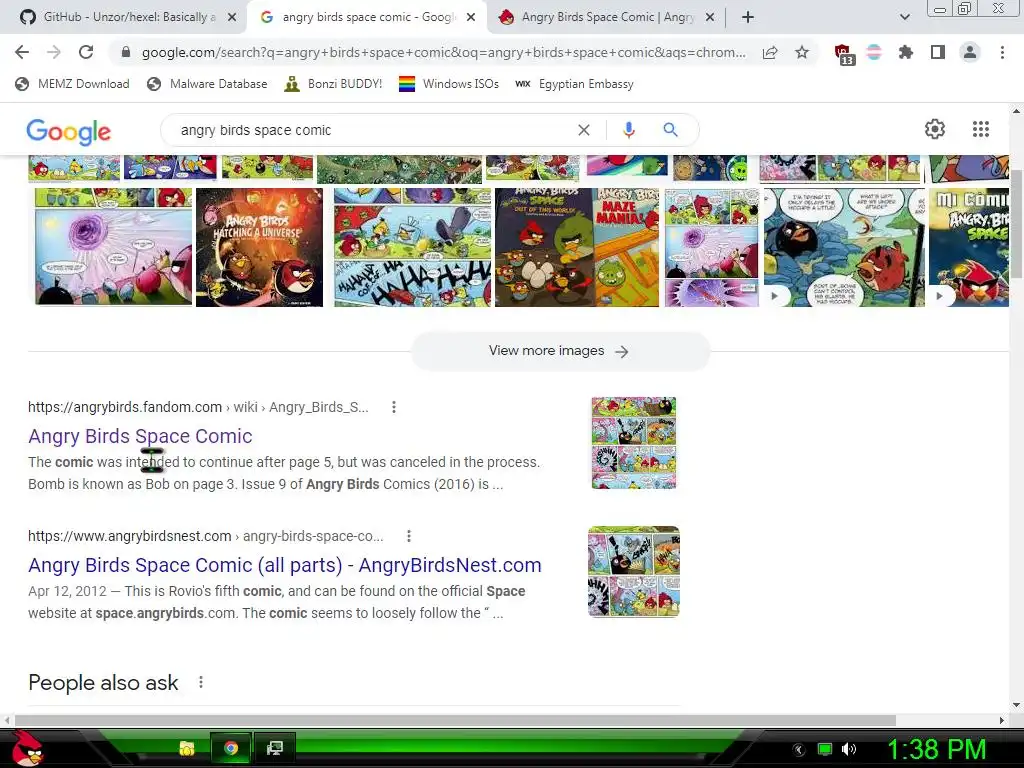Close the GitHub tab
The image size is (1024, 768).
tap(232, 18)
